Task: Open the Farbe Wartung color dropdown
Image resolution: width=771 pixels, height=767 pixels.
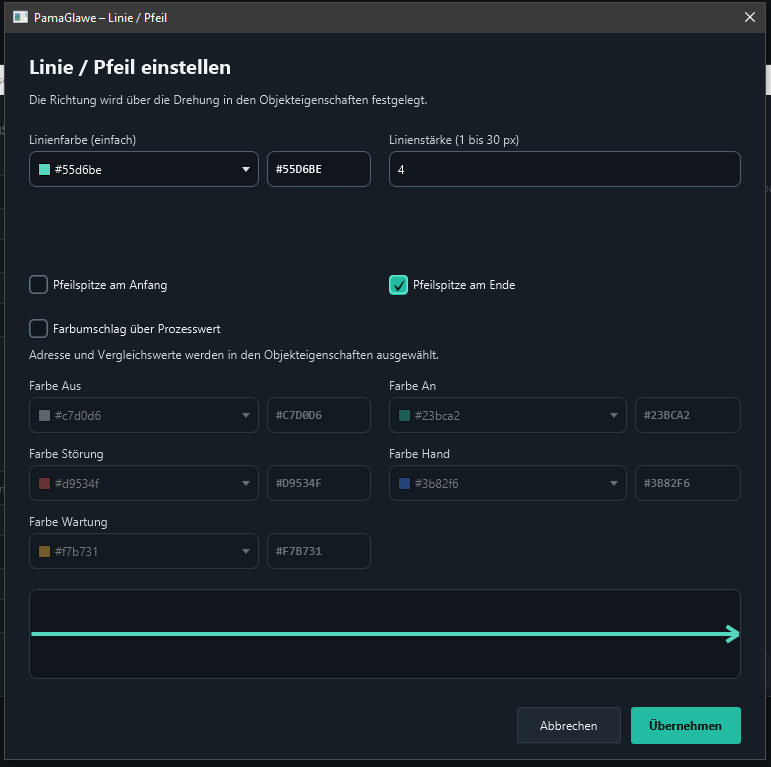Action: point(144,551)
